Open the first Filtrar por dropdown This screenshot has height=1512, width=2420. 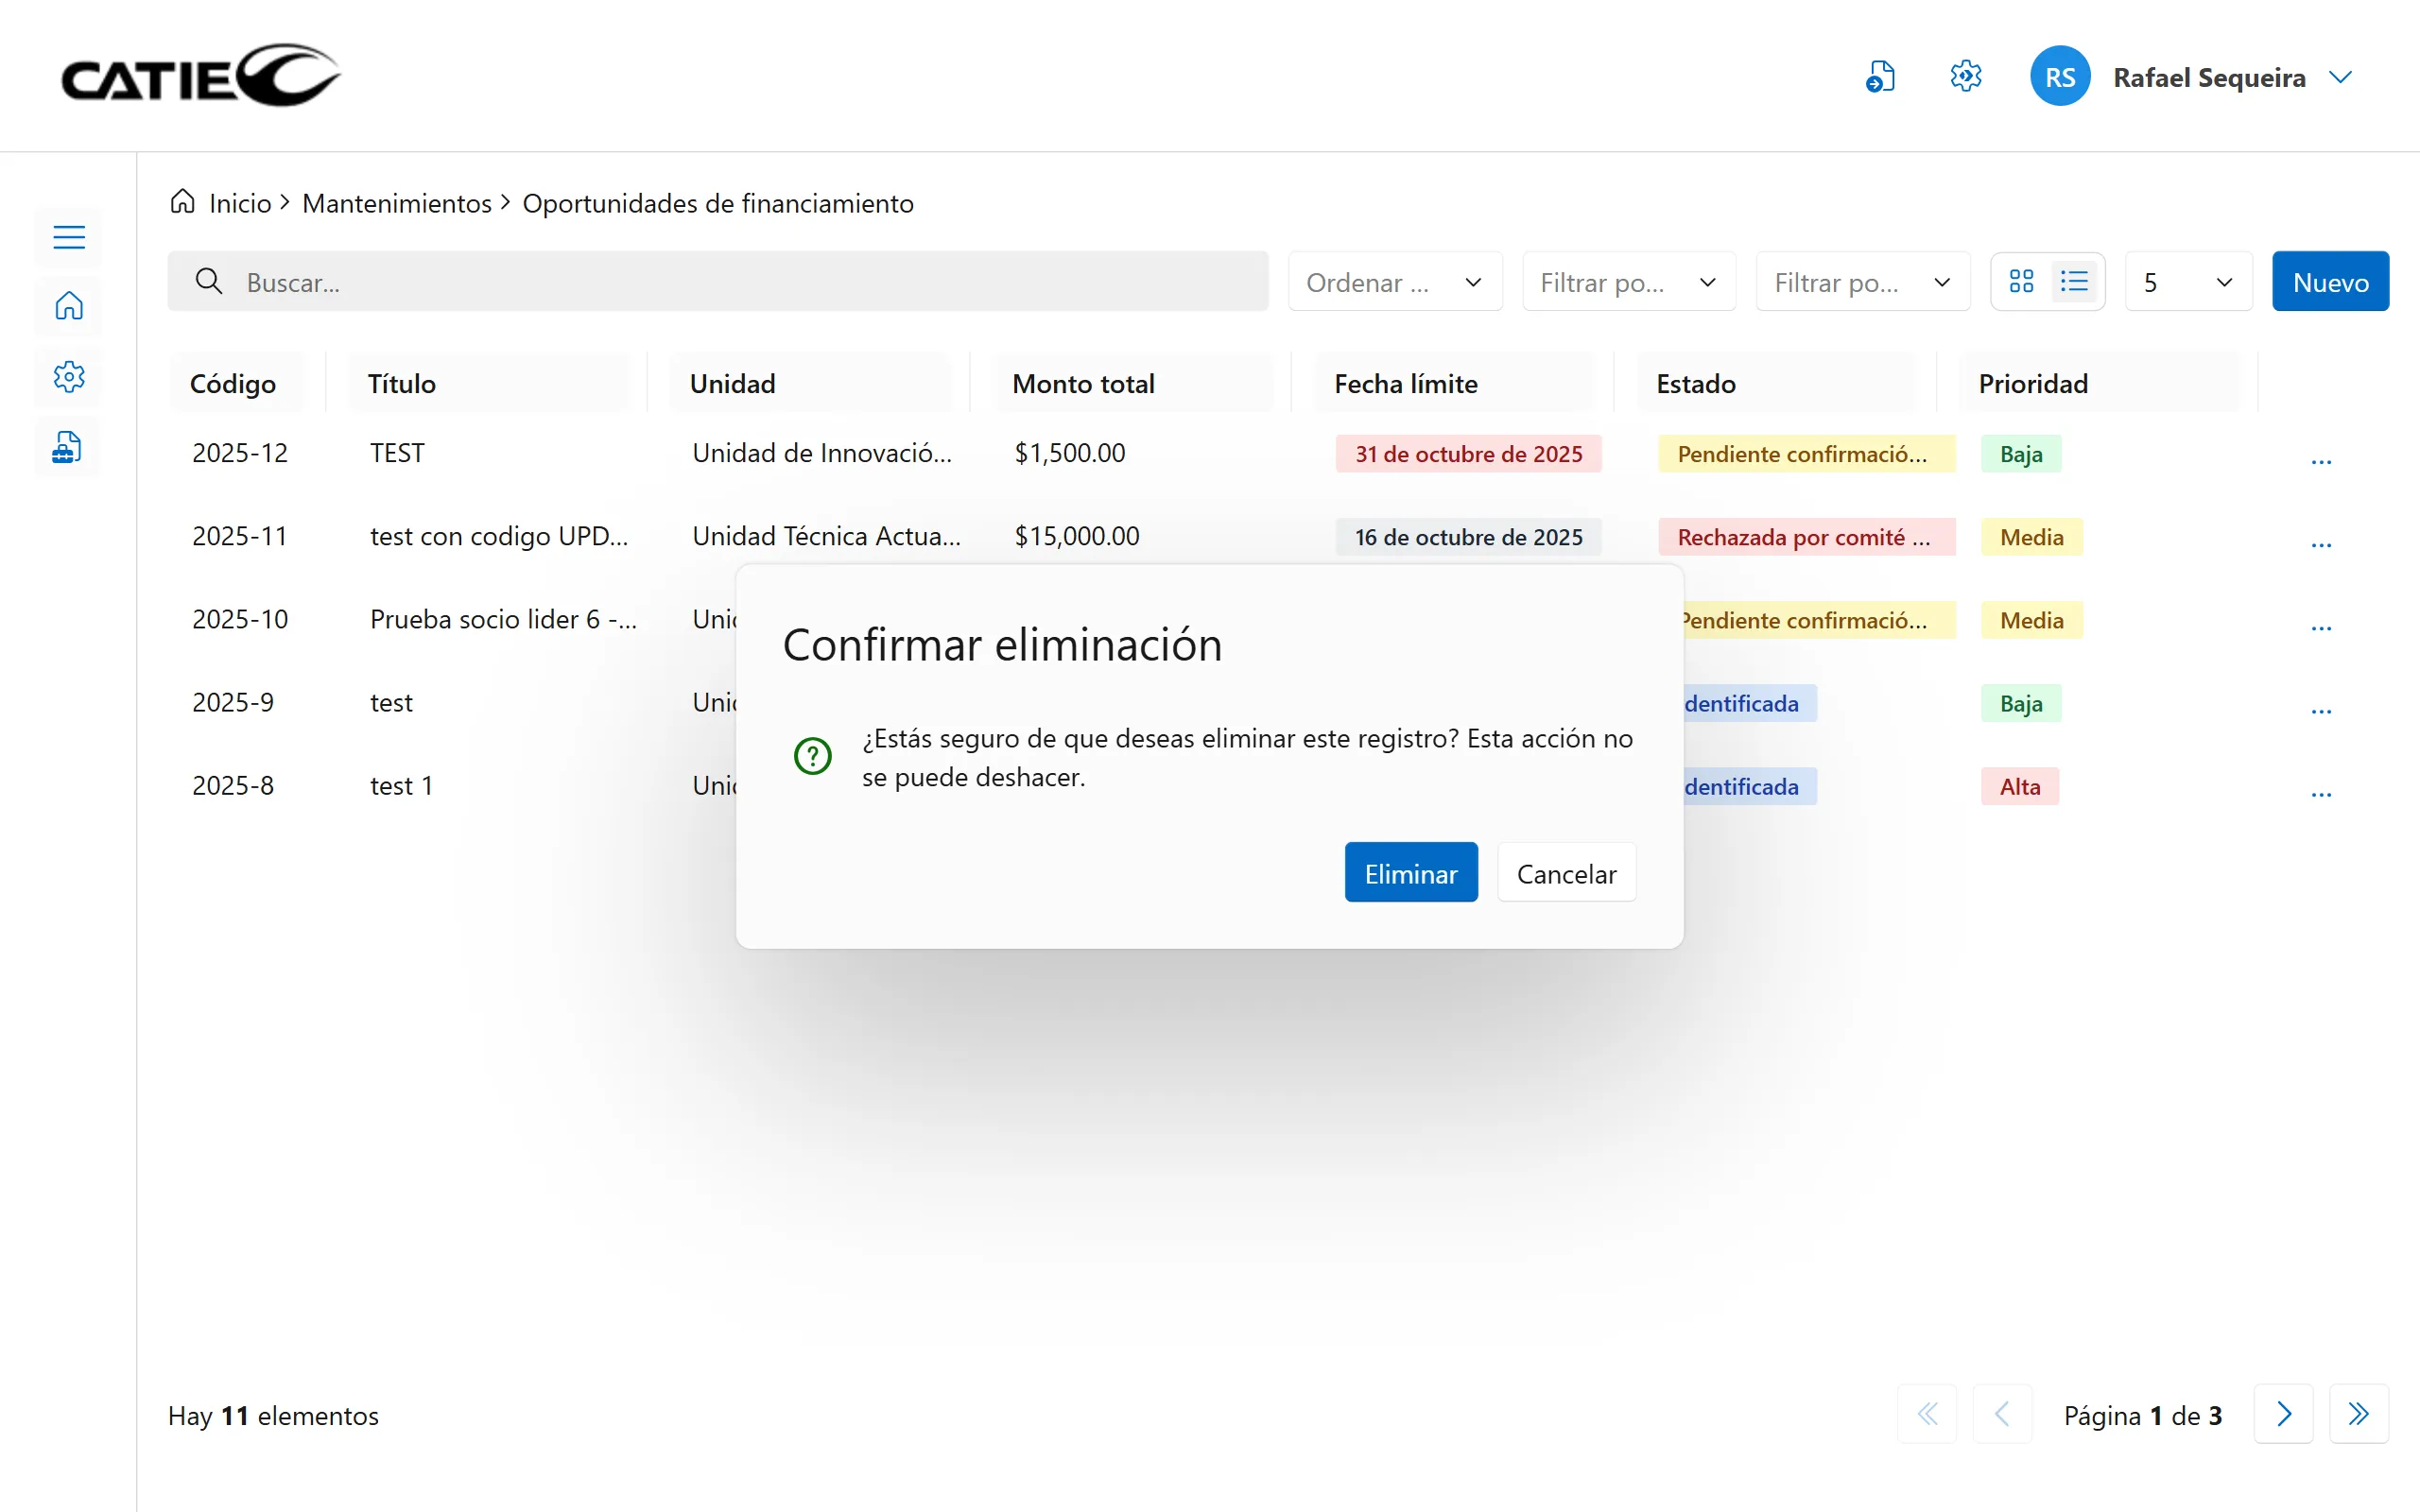coord(1628,282)
